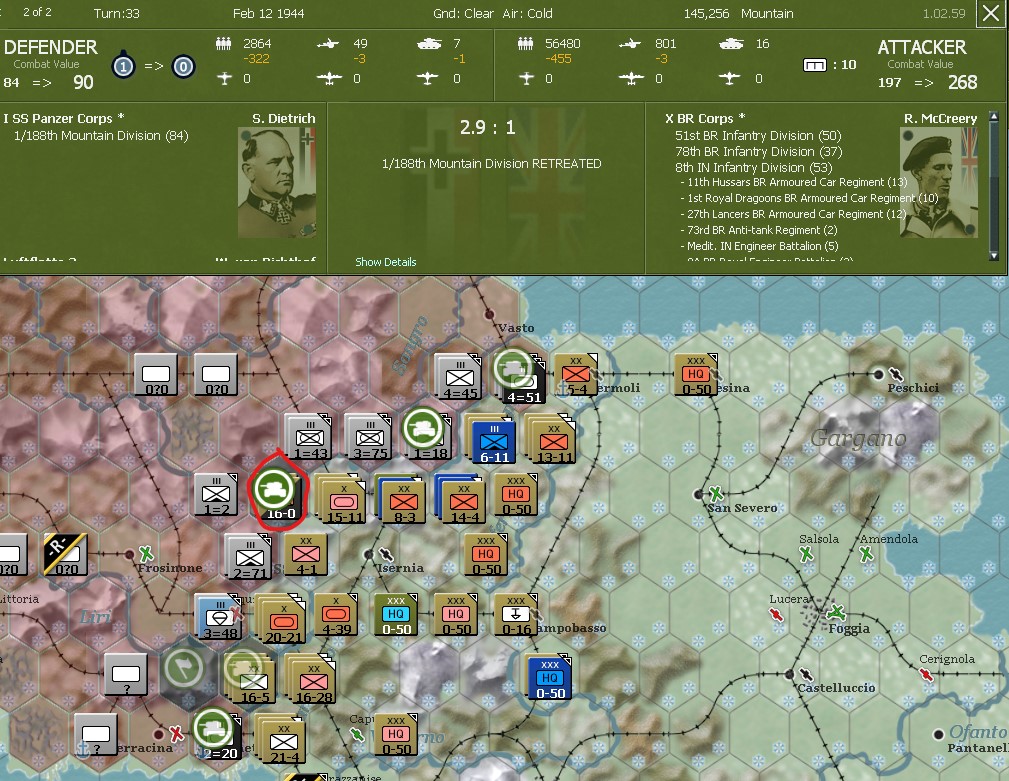Select the 4=51 armored stack counter

[x=520, y=378]
